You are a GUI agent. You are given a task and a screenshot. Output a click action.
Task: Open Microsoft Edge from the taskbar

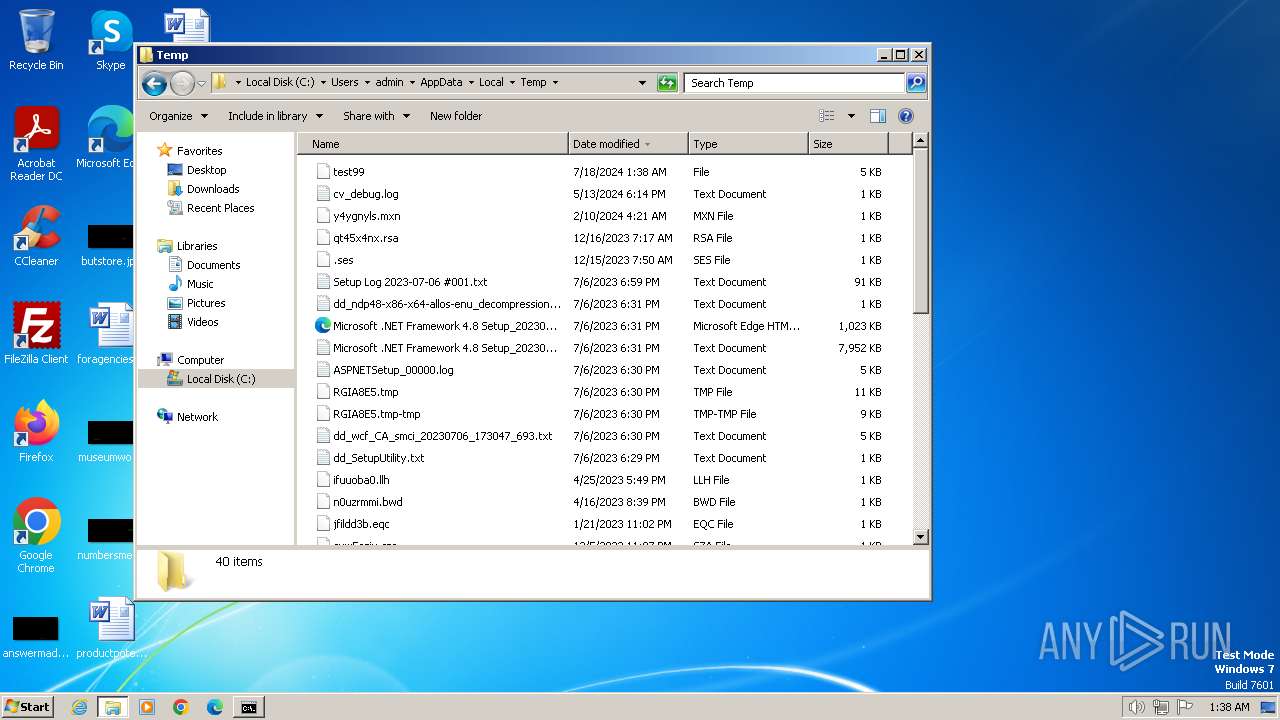214,707
